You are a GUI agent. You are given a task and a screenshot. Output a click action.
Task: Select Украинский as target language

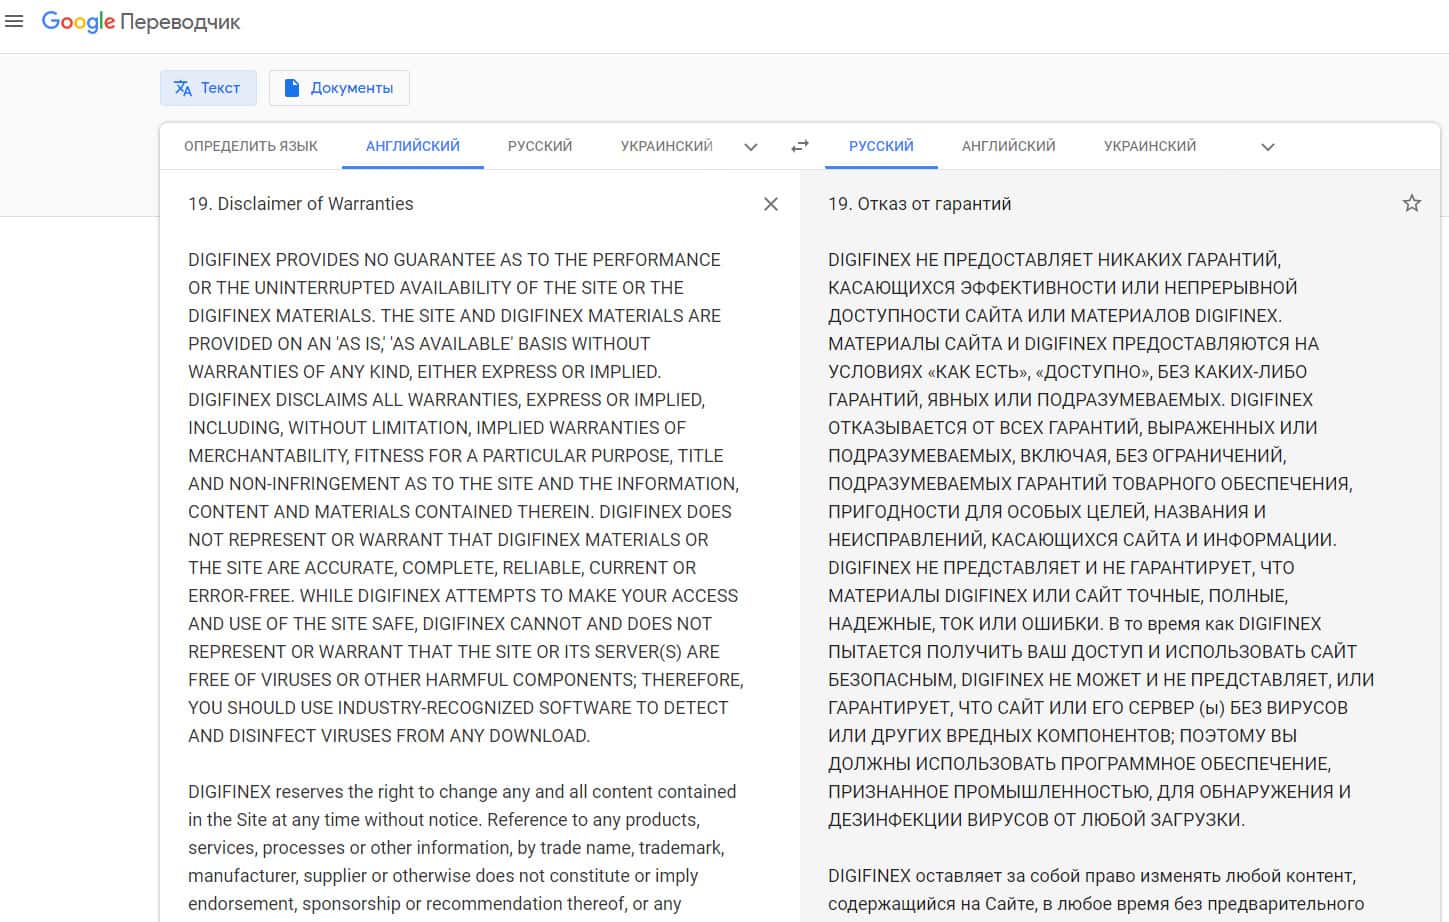click(x=1150, y=146)
